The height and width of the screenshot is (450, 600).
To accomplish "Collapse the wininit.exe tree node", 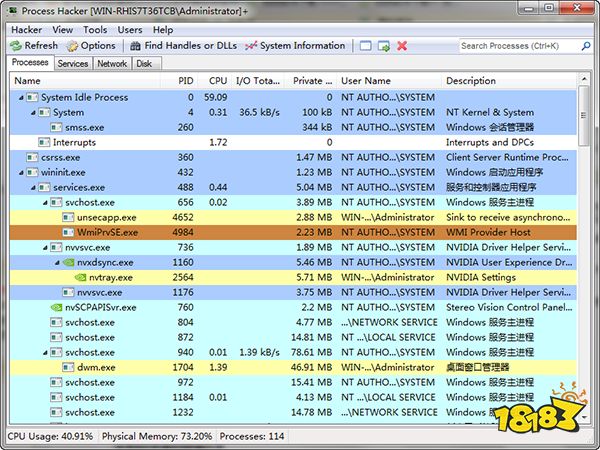I will coord(21,172).
